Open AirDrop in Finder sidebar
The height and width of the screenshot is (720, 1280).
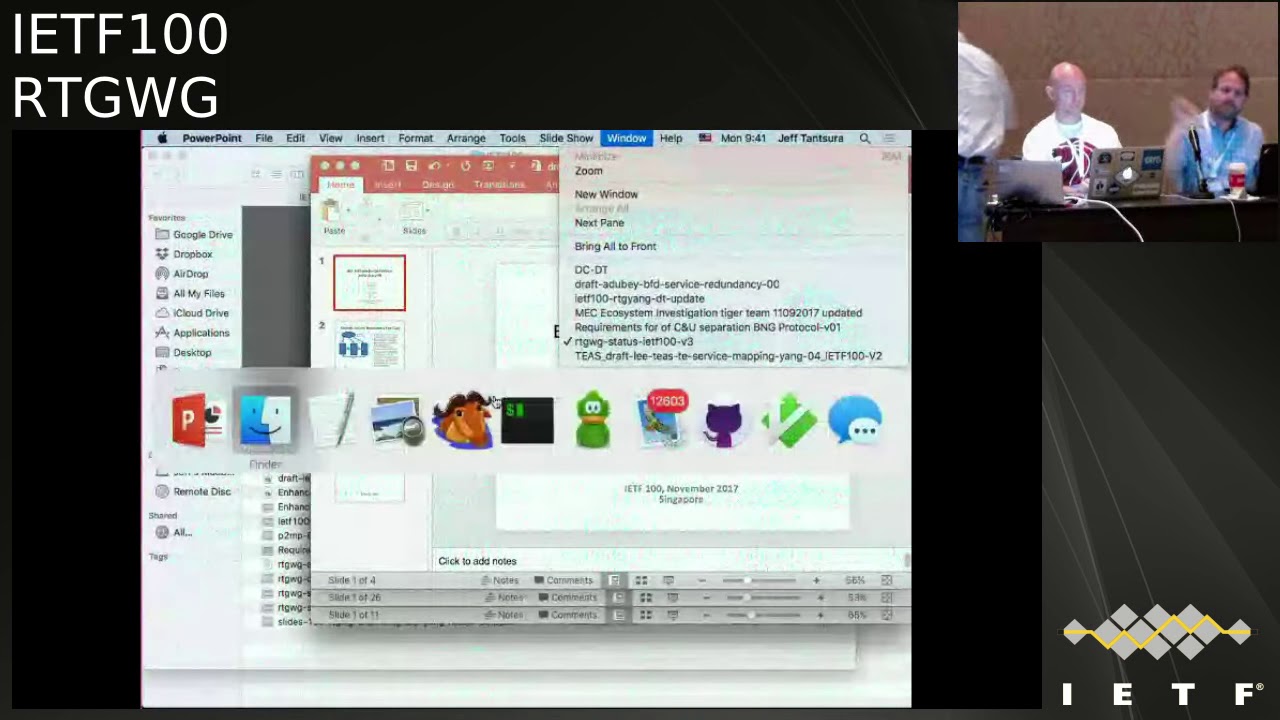[x=181, y=274]
